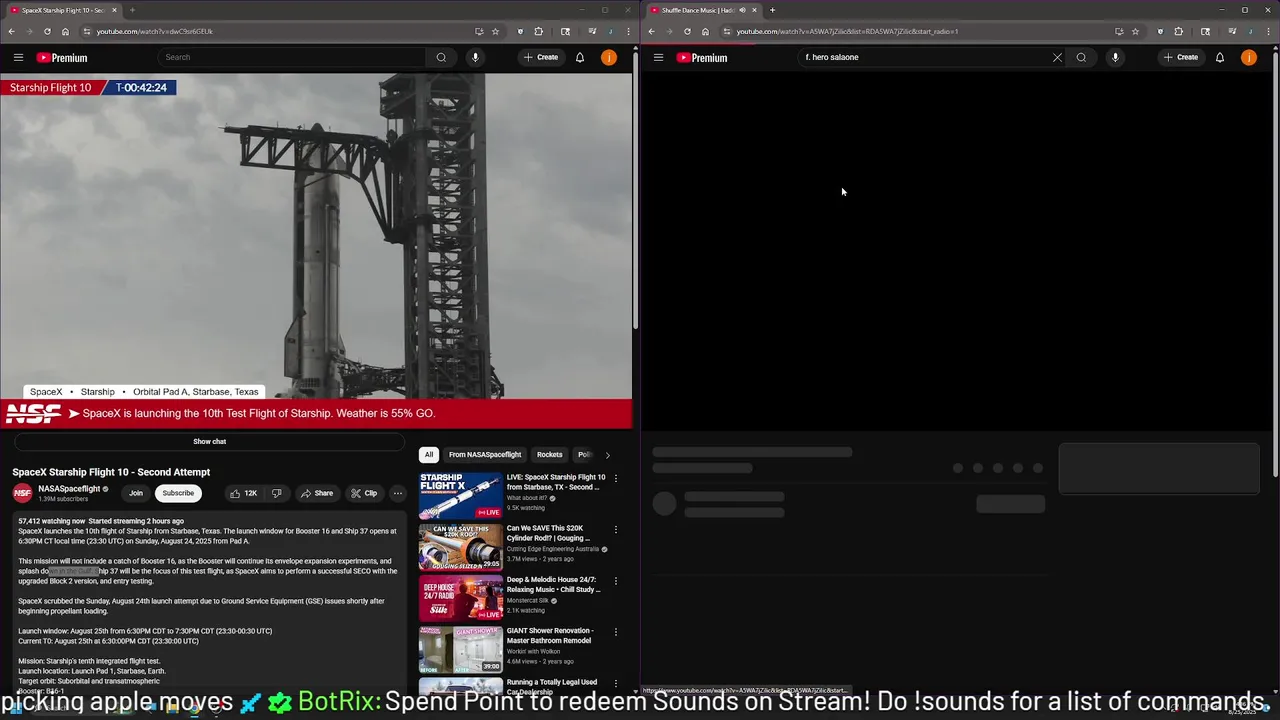1280x720 pixels.
Task: Open 'Deep & Melodic House 24/7' thumbnail
Action: [460, 598]
